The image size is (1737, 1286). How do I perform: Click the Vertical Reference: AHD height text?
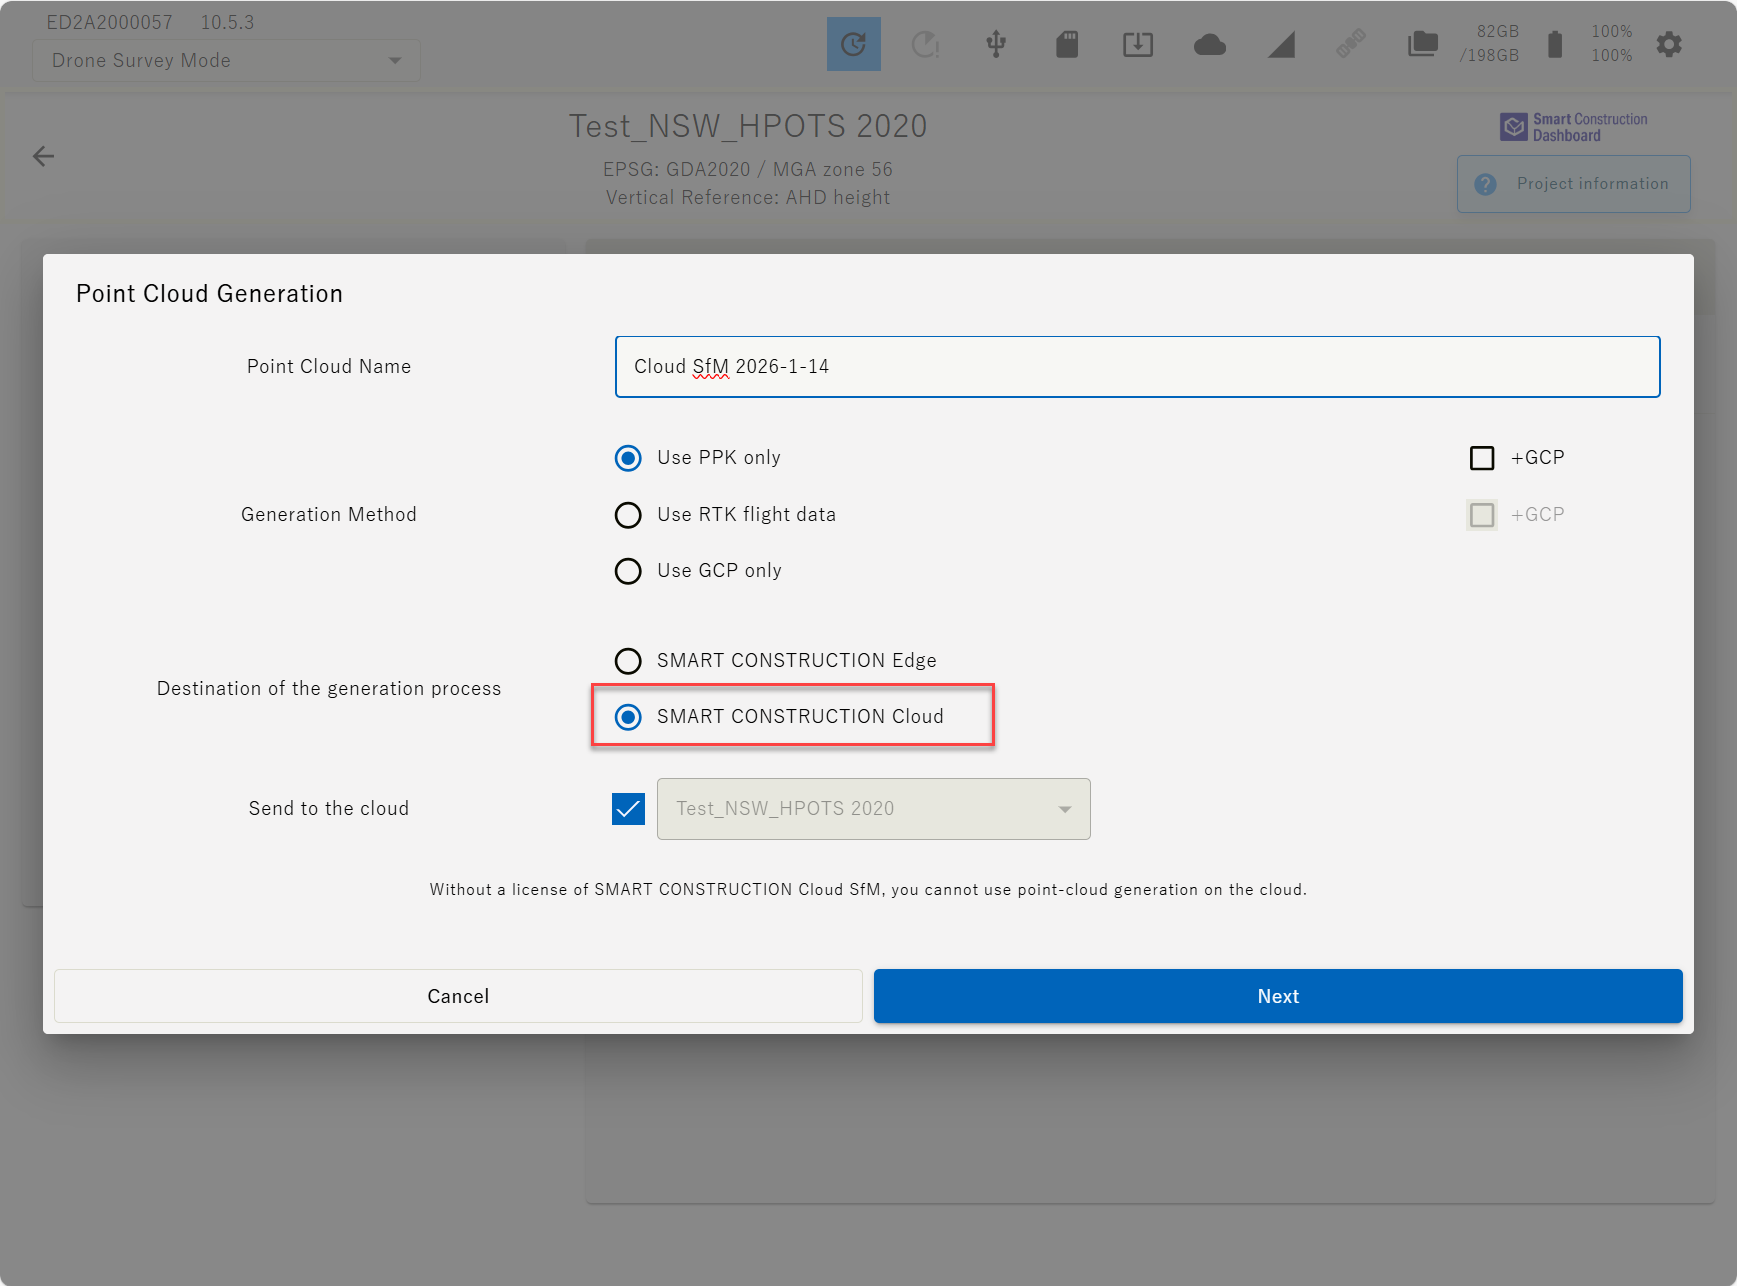748,197
